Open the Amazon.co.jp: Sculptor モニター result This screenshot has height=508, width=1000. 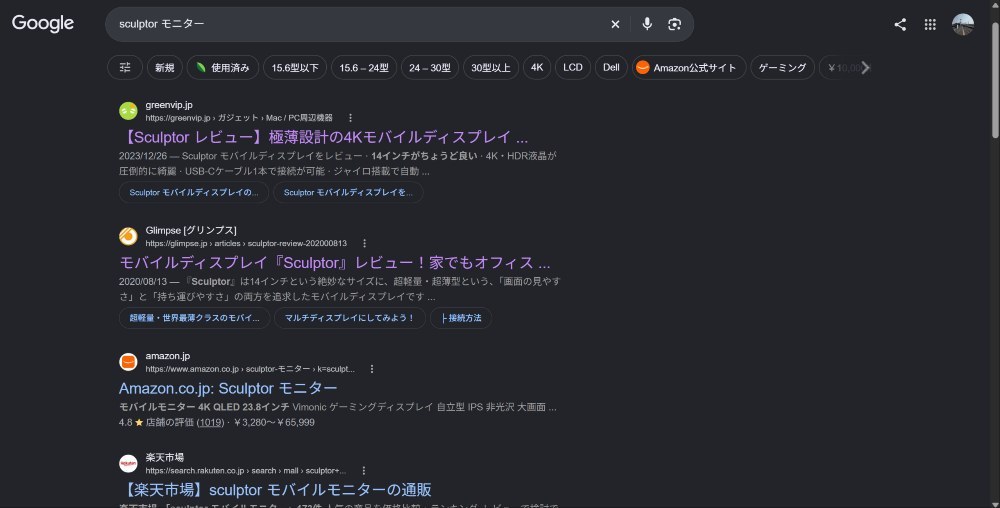228,388
